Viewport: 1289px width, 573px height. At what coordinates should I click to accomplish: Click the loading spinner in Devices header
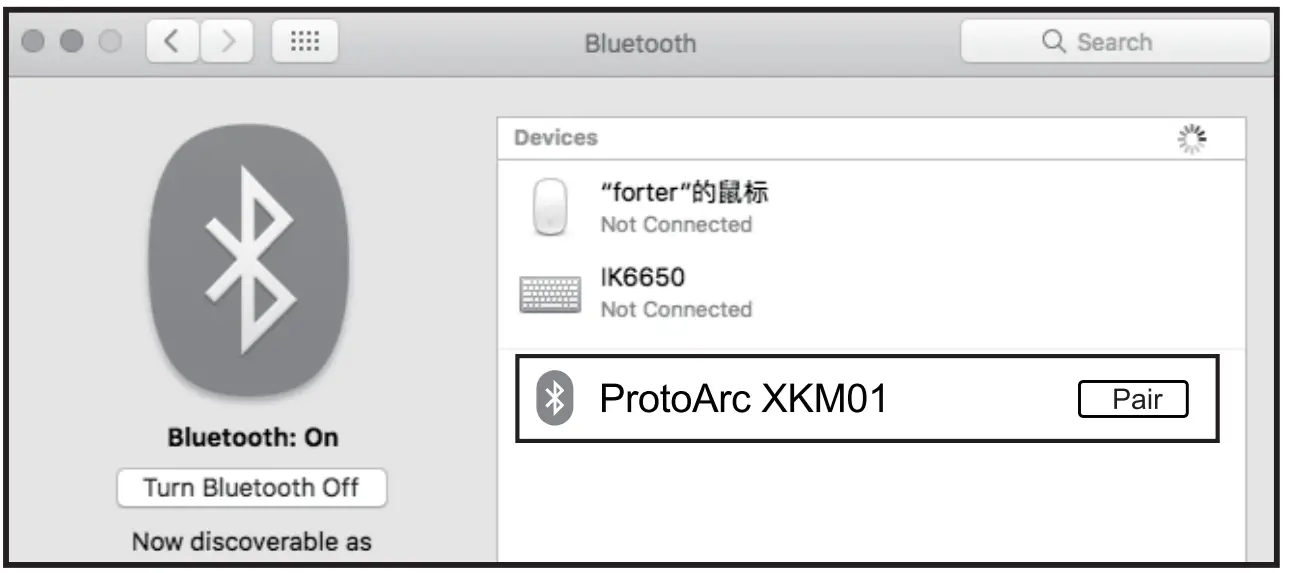coord(1191,139)
